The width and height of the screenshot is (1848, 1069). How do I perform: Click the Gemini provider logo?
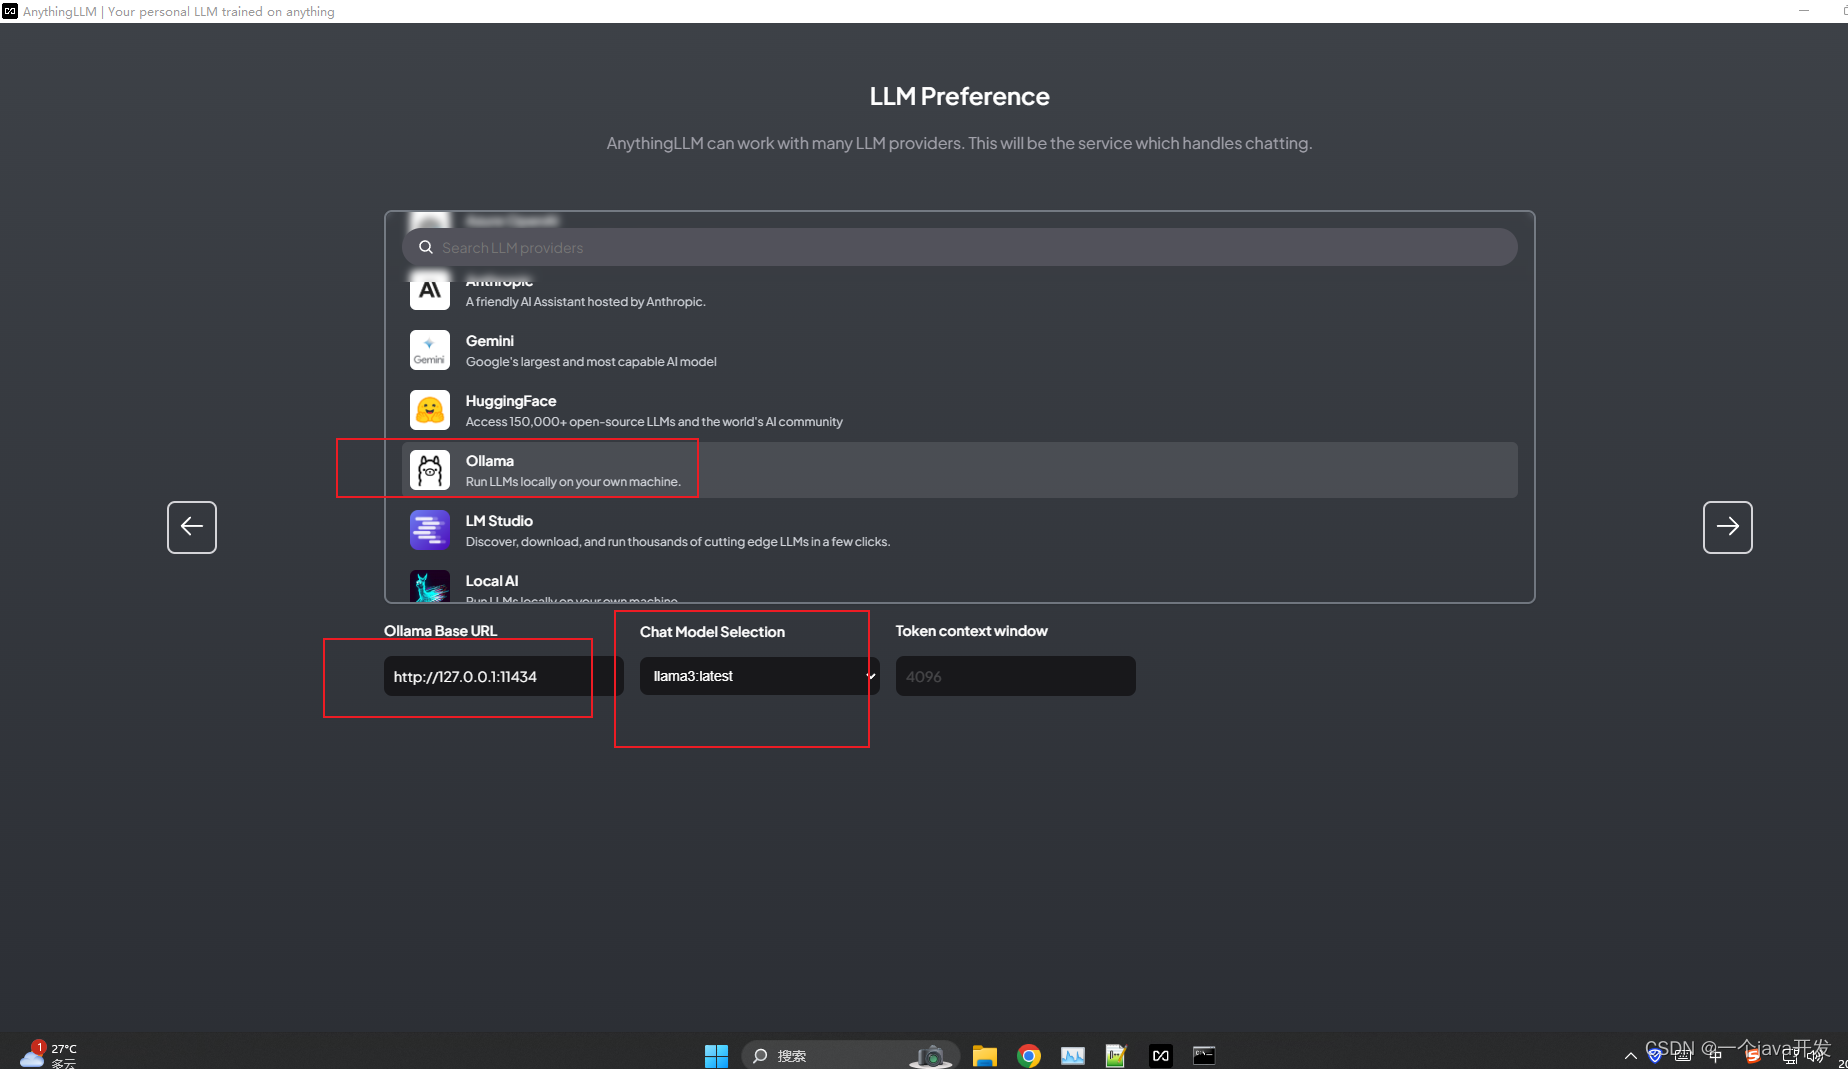tap(430, 350)
